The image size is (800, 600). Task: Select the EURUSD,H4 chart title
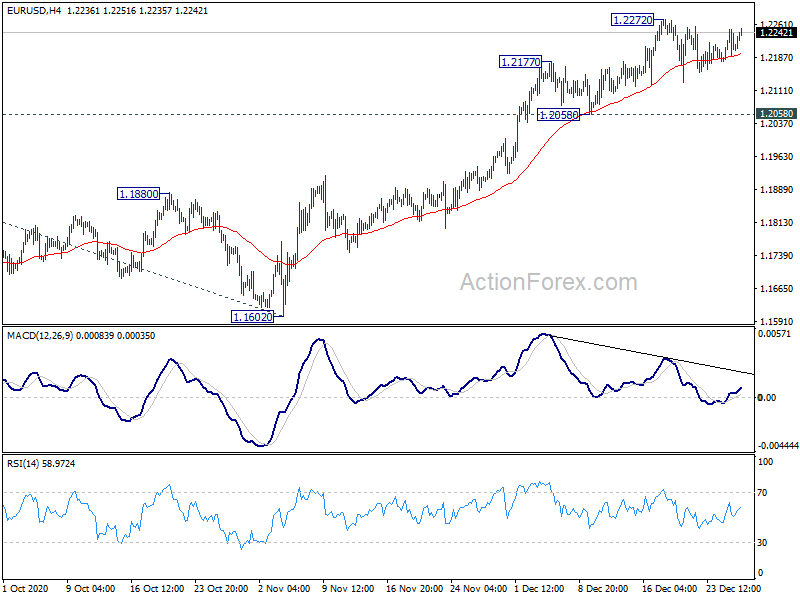(x=33, y=10)
